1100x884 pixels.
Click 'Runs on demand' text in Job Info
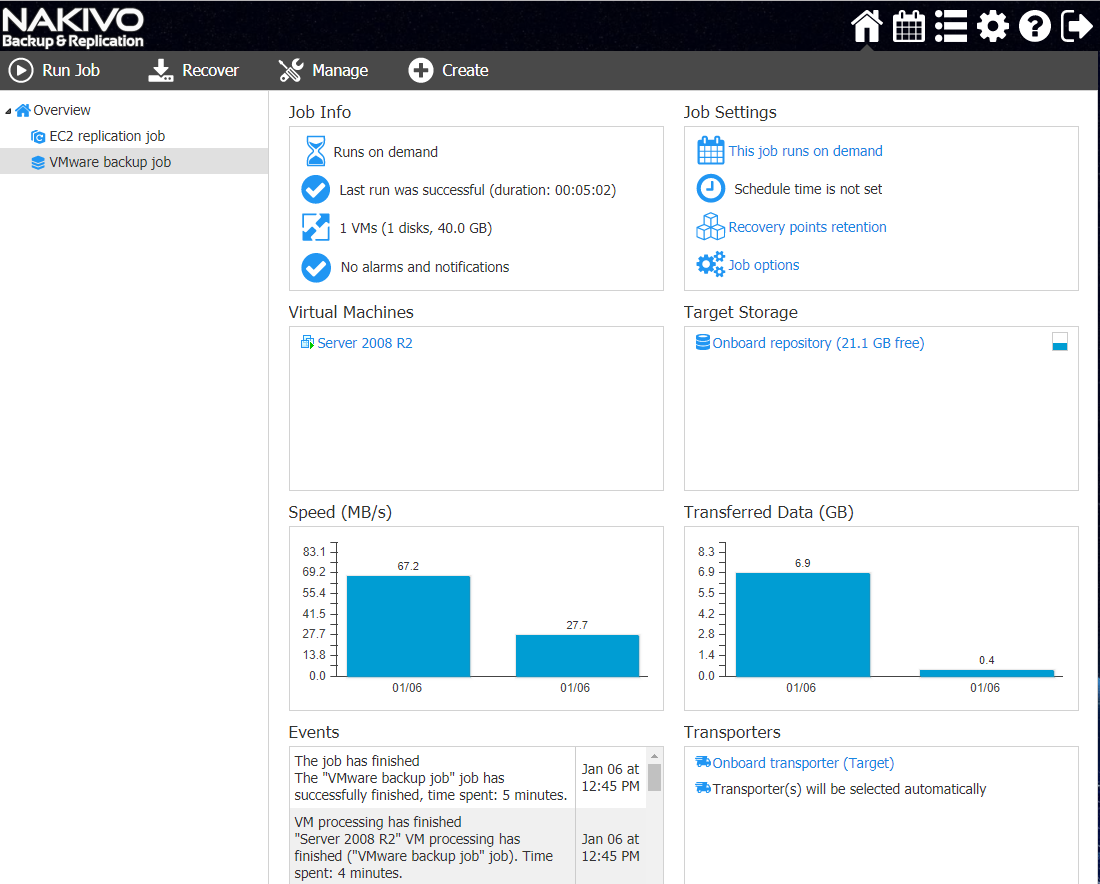point(386,152)
